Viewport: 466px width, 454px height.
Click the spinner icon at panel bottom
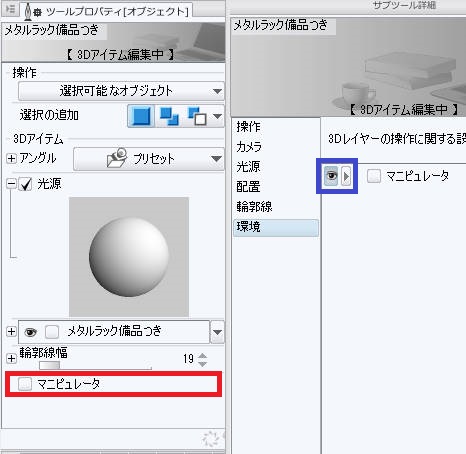click(211, 439)
